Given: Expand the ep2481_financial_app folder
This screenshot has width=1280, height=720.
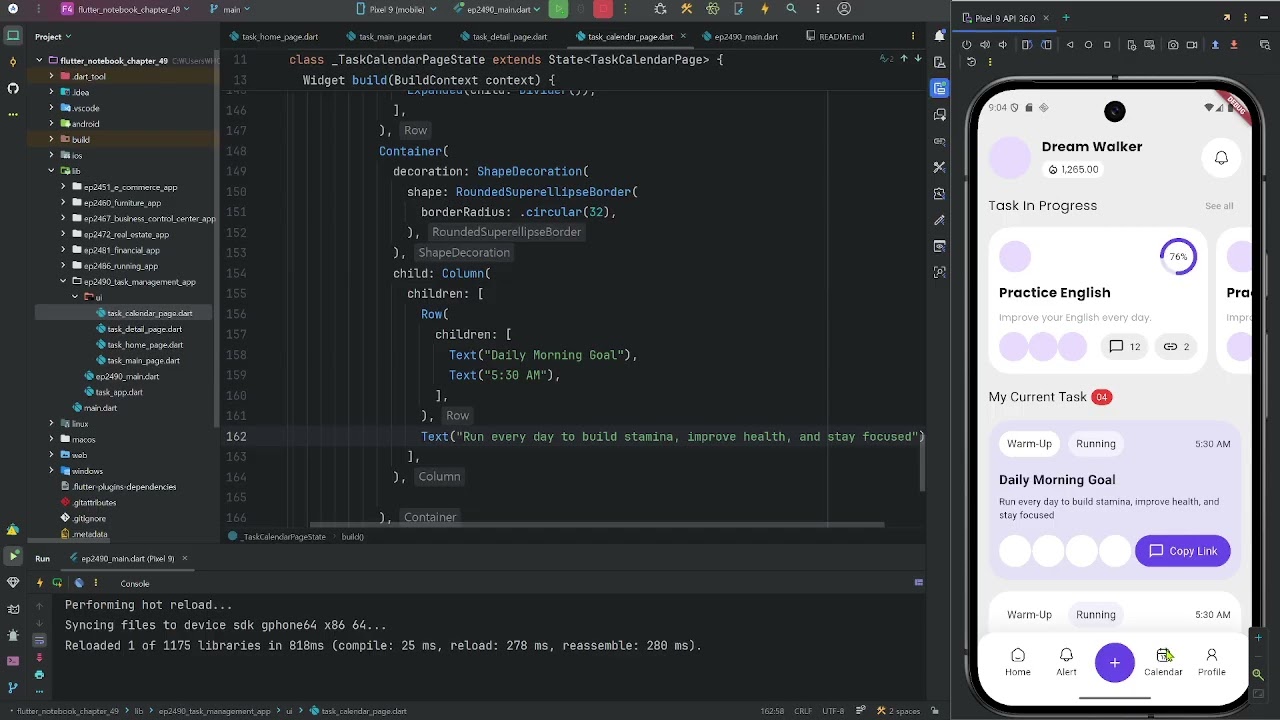Looking at the screenshot, I should tap(63, 250).
